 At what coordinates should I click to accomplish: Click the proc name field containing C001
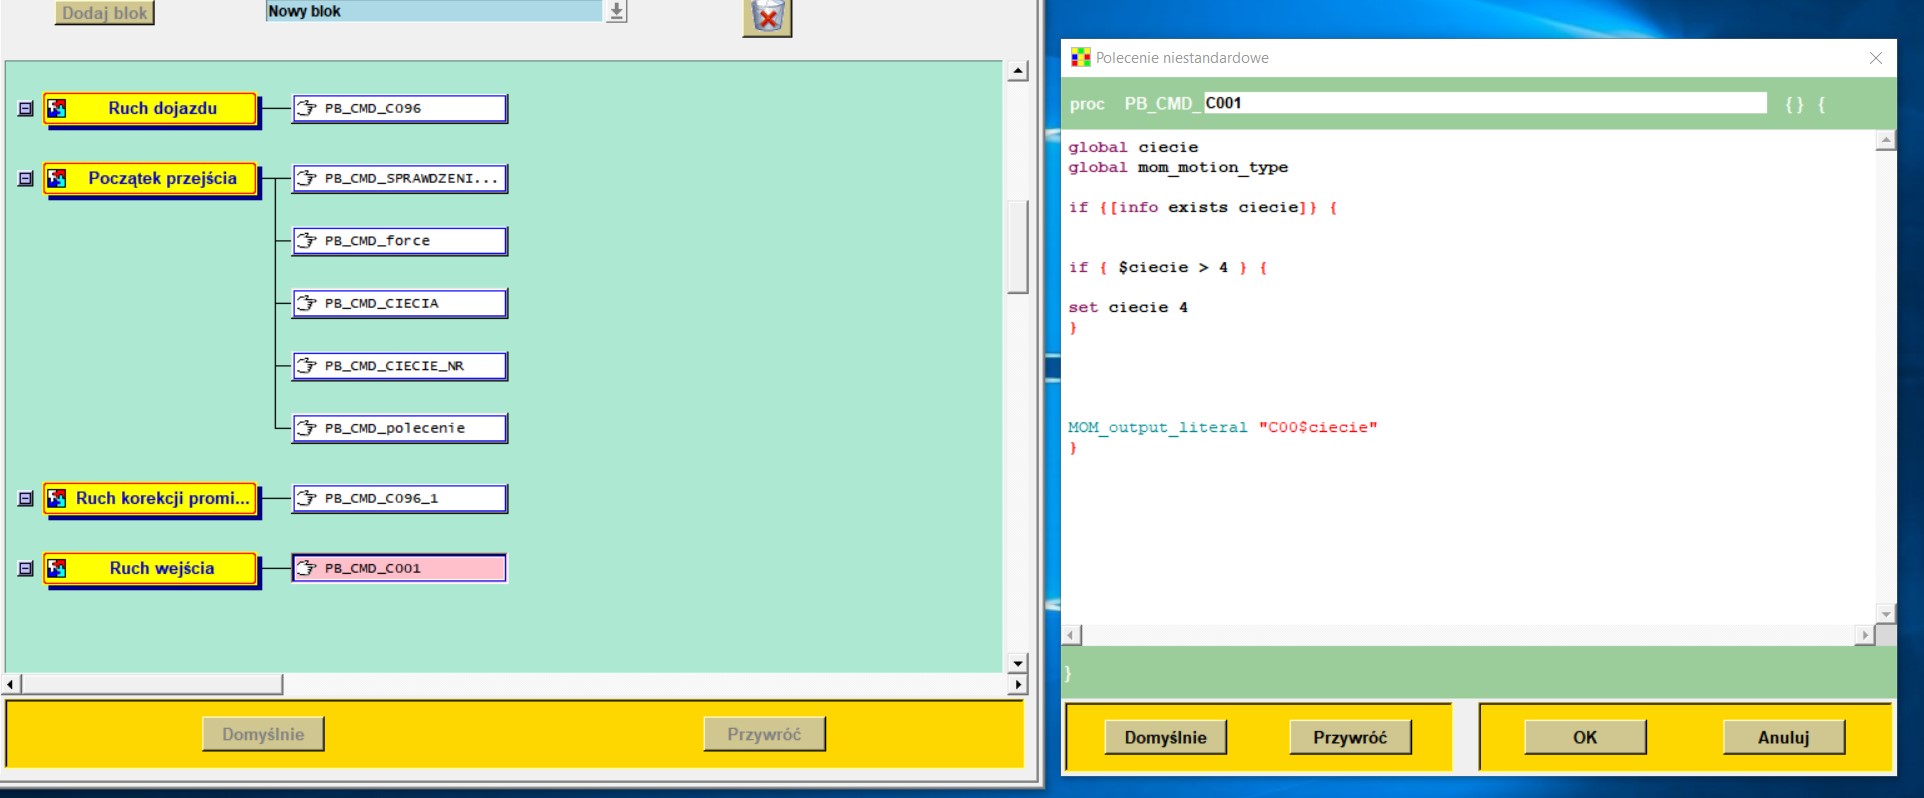1485,103
